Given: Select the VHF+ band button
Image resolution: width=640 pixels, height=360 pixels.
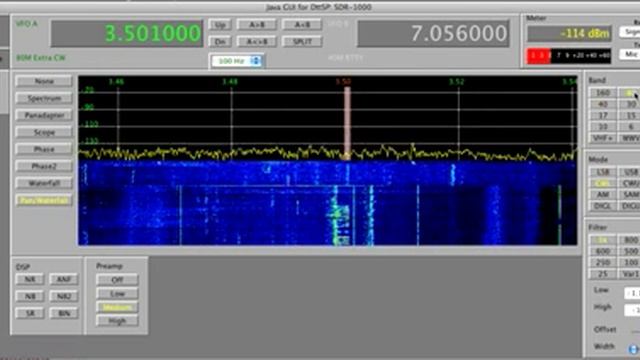Looking at the screenshot, I should (603, 138).
